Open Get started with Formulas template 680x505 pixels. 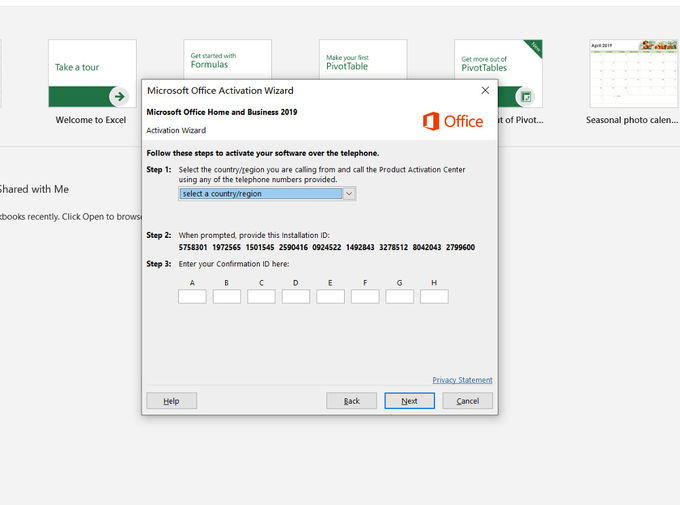pos(228,59)
